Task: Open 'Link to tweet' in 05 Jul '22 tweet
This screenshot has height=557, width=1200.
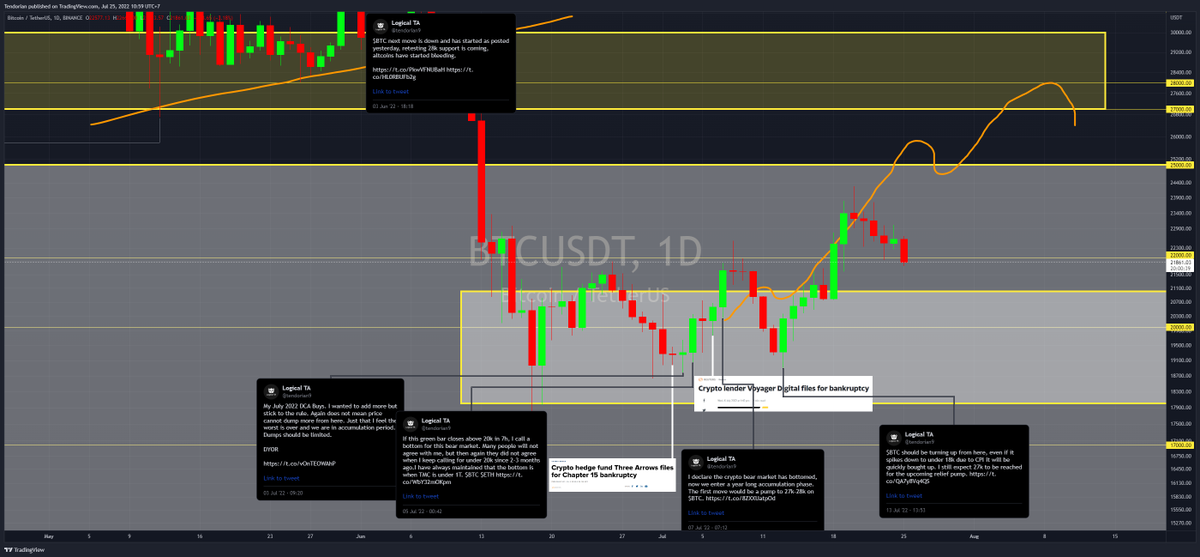Action: (x=421, y=496)
